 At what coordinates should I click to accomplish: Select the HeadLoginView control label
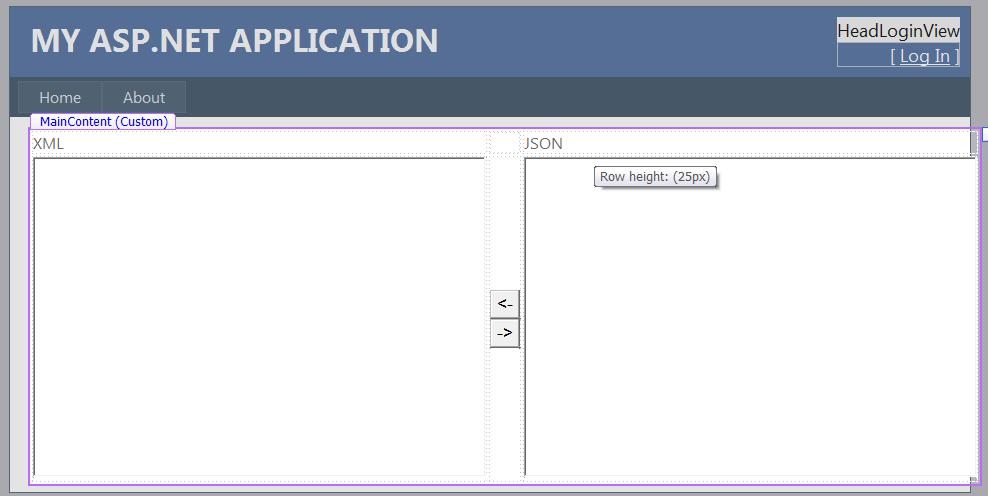[x=898, y=31]
